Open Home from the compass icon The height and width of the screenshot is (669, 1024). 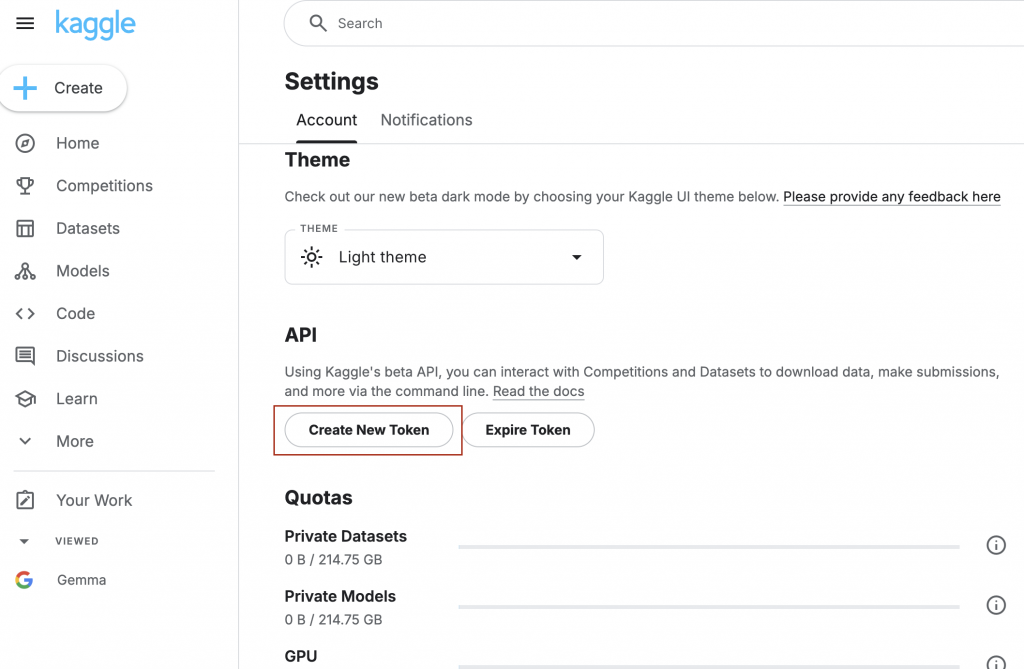click(x=25, y=143)
